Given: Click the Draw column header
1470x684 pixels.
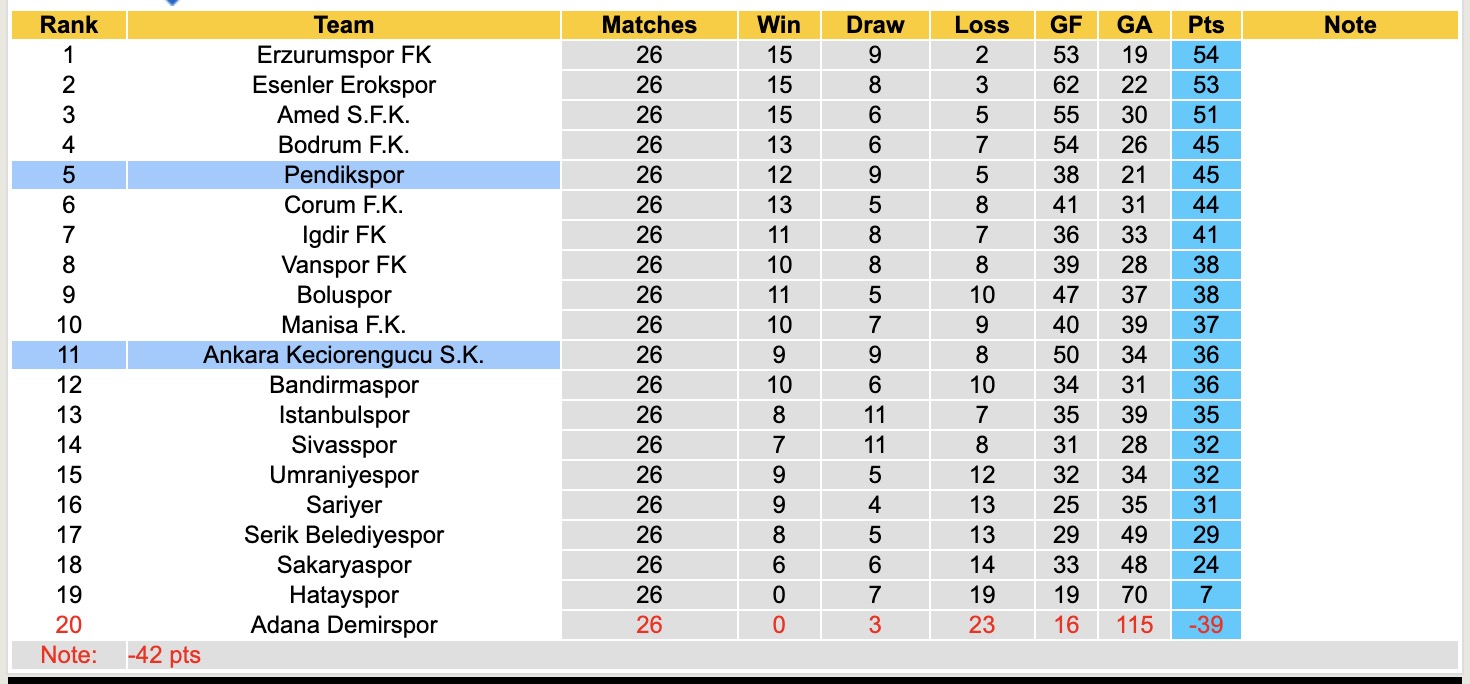Looking at the screenshot, I should (x=875, y=25).
